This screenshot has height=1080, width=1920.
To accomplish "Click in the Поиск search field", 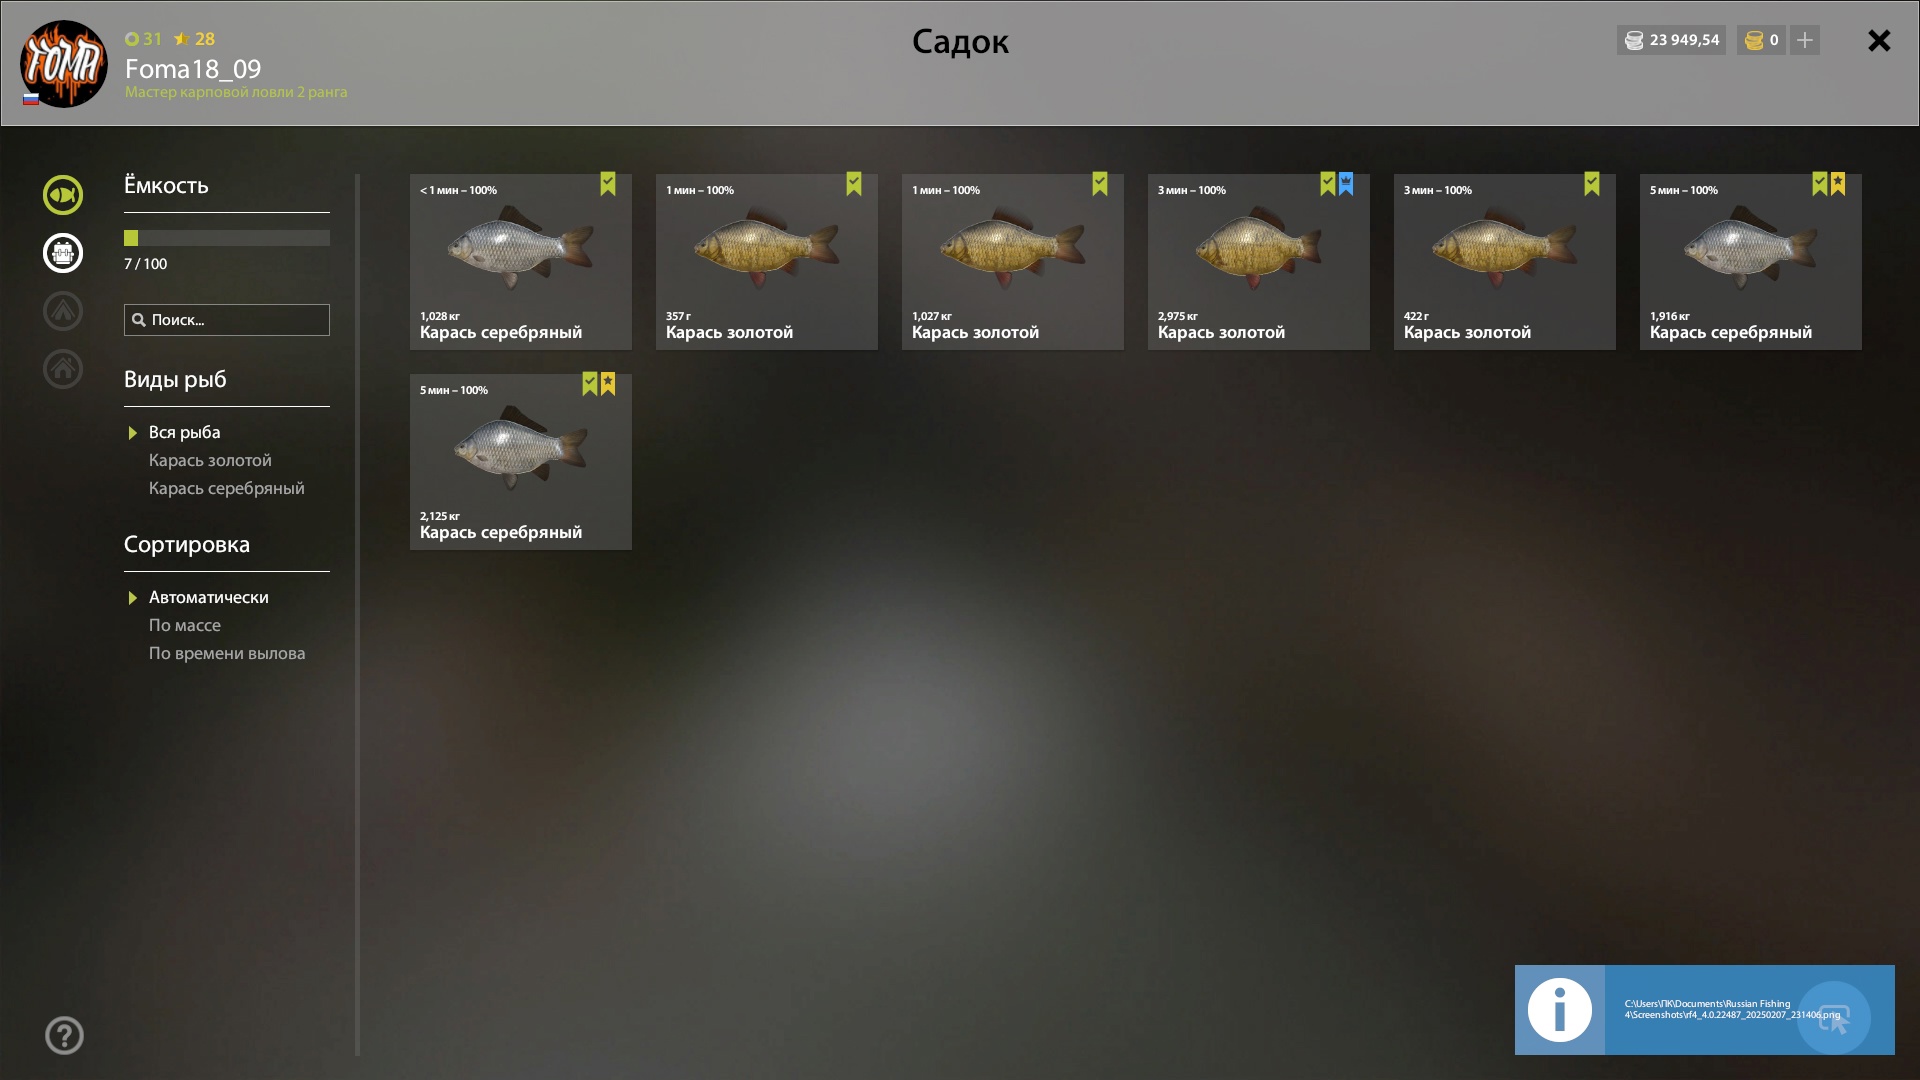I will pos(227,320).
